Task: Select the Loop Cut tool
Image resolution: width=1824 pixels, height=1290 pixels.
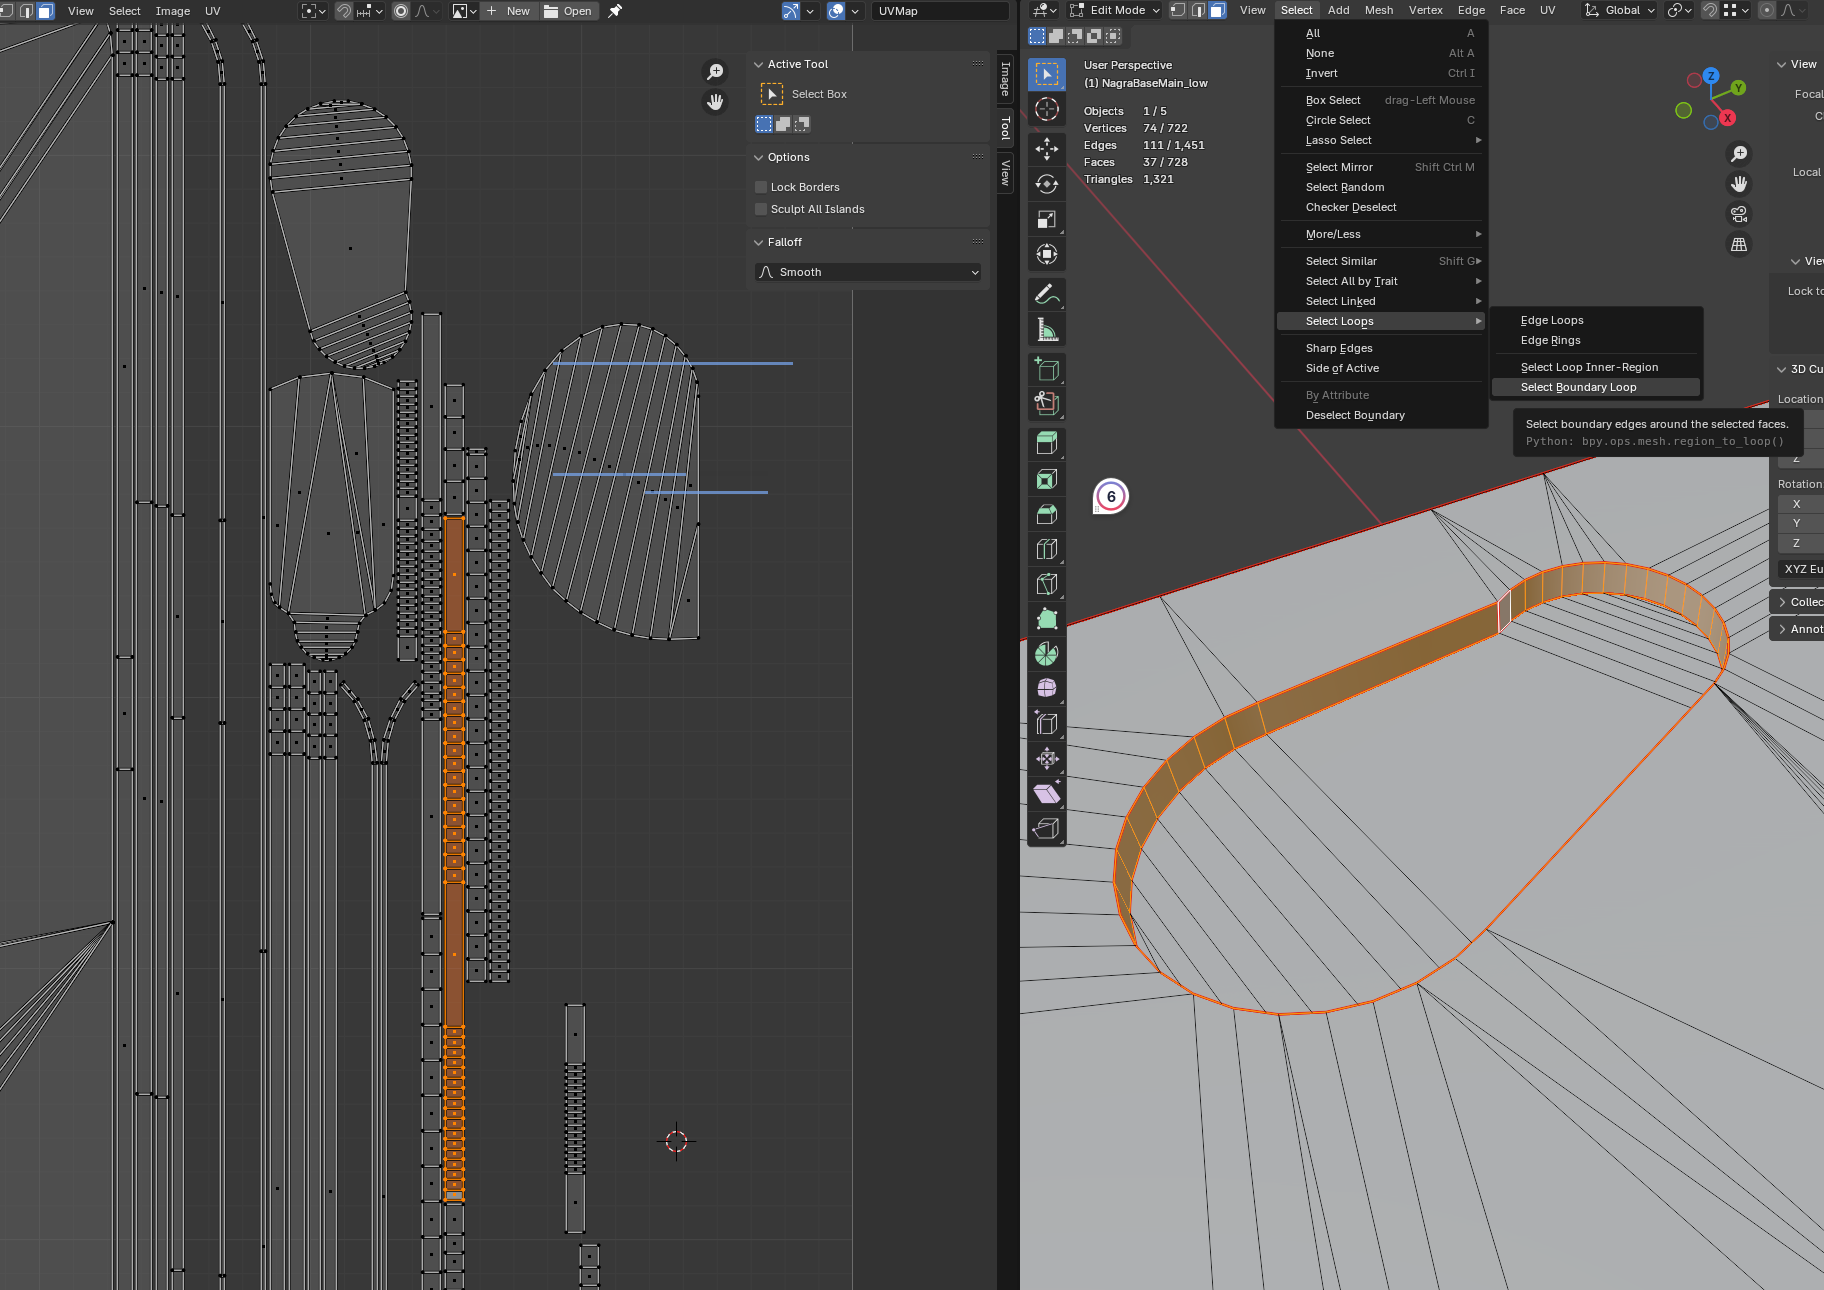Action: click(1047, 549)
